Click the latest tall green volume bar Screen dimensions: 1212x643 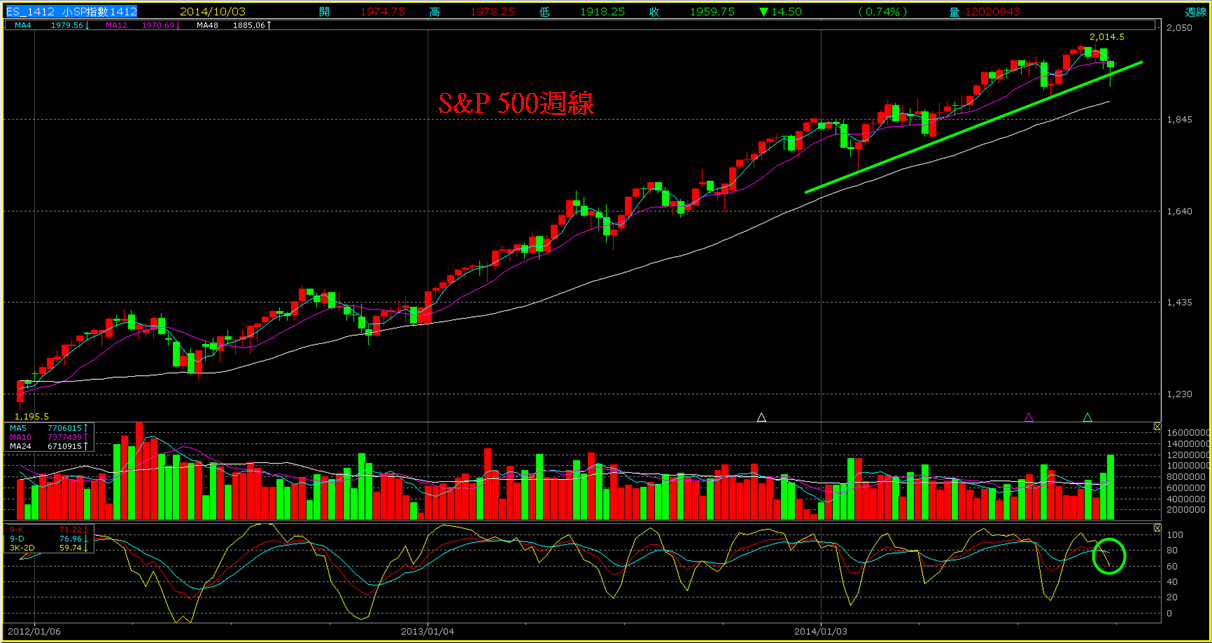[1110, 487]
